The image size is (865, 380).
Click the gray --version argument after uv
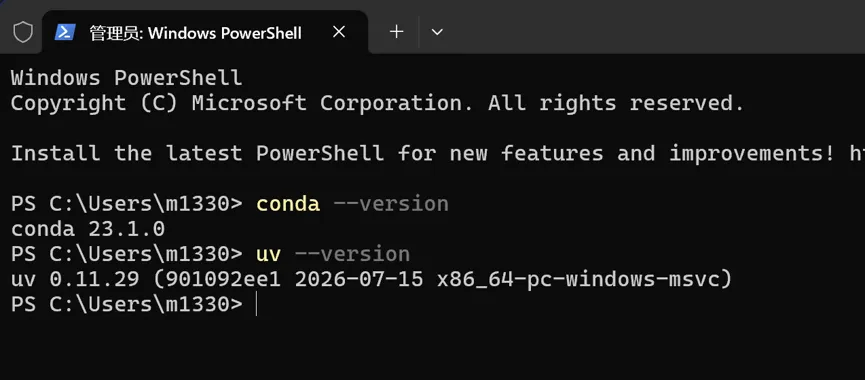pos(353,254)
